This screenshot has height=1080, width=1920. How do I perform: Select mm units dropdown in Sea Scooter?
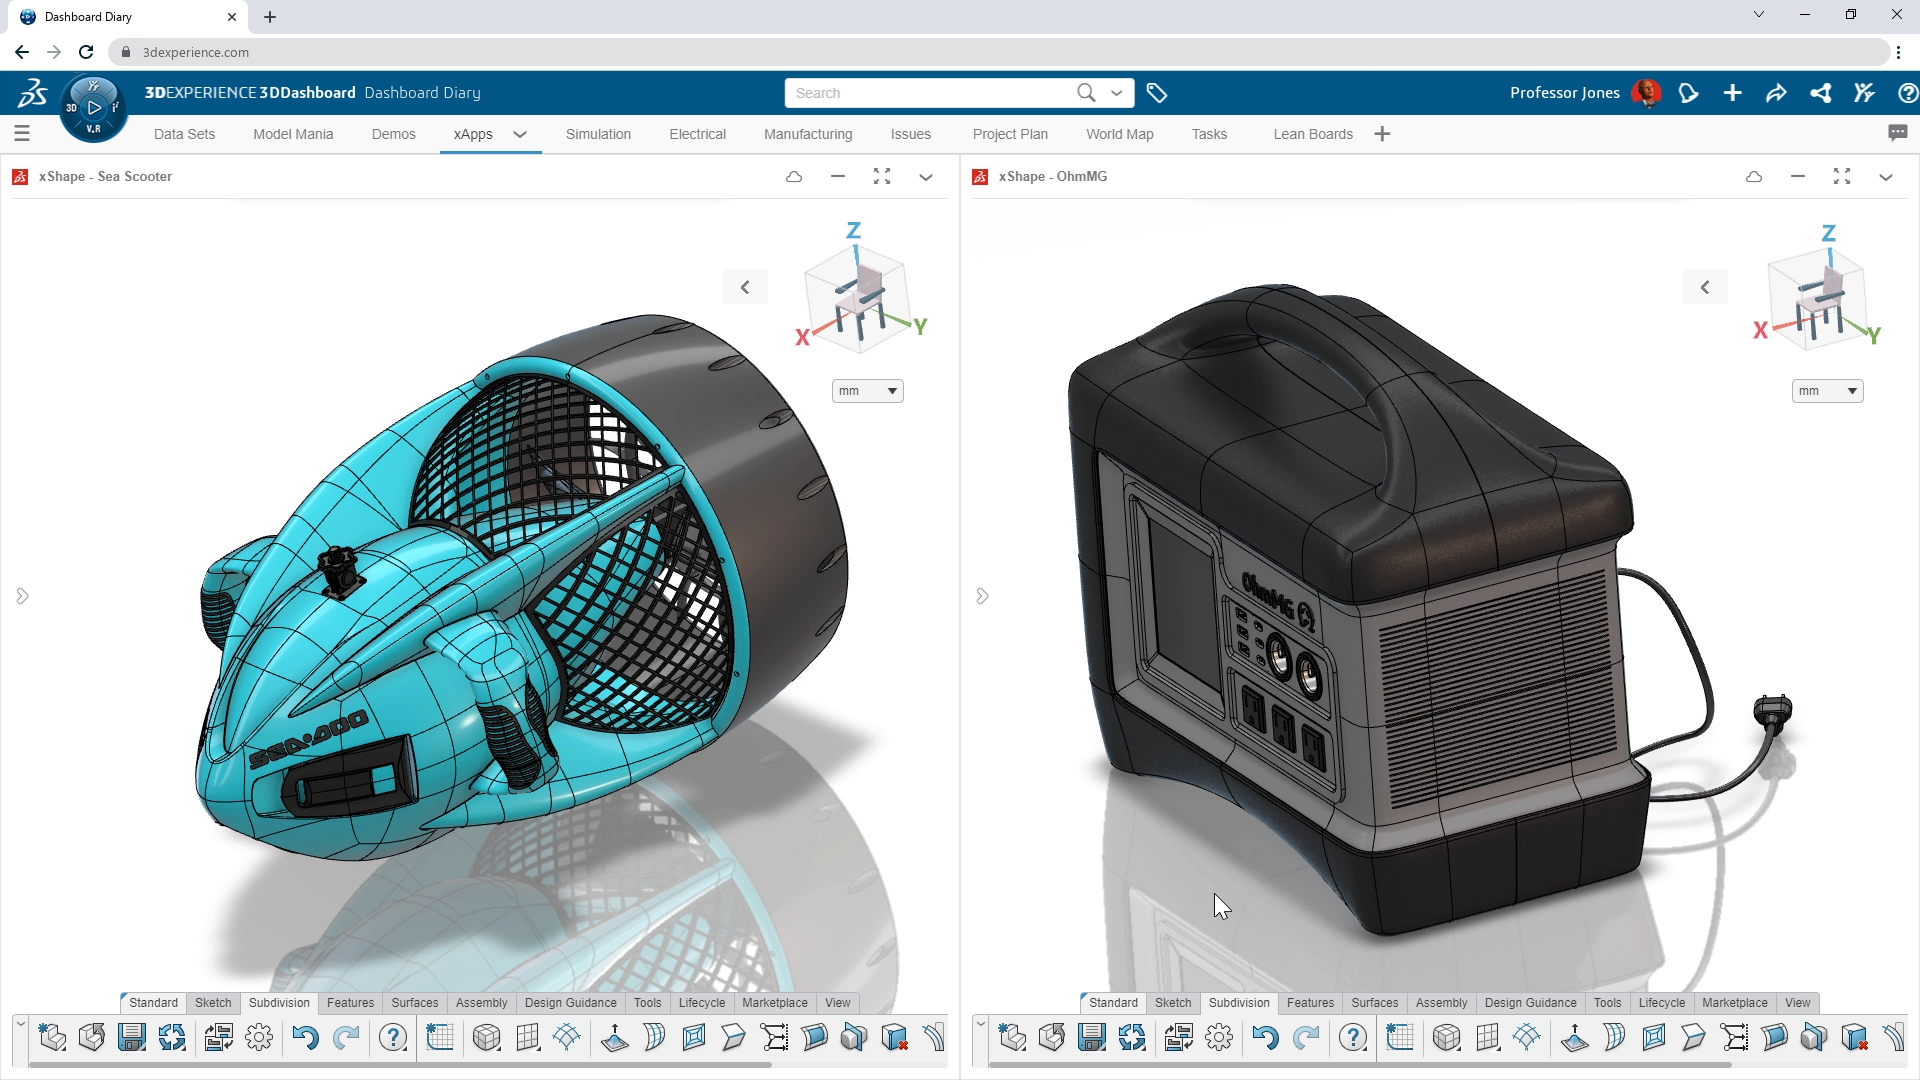[866, 389]
